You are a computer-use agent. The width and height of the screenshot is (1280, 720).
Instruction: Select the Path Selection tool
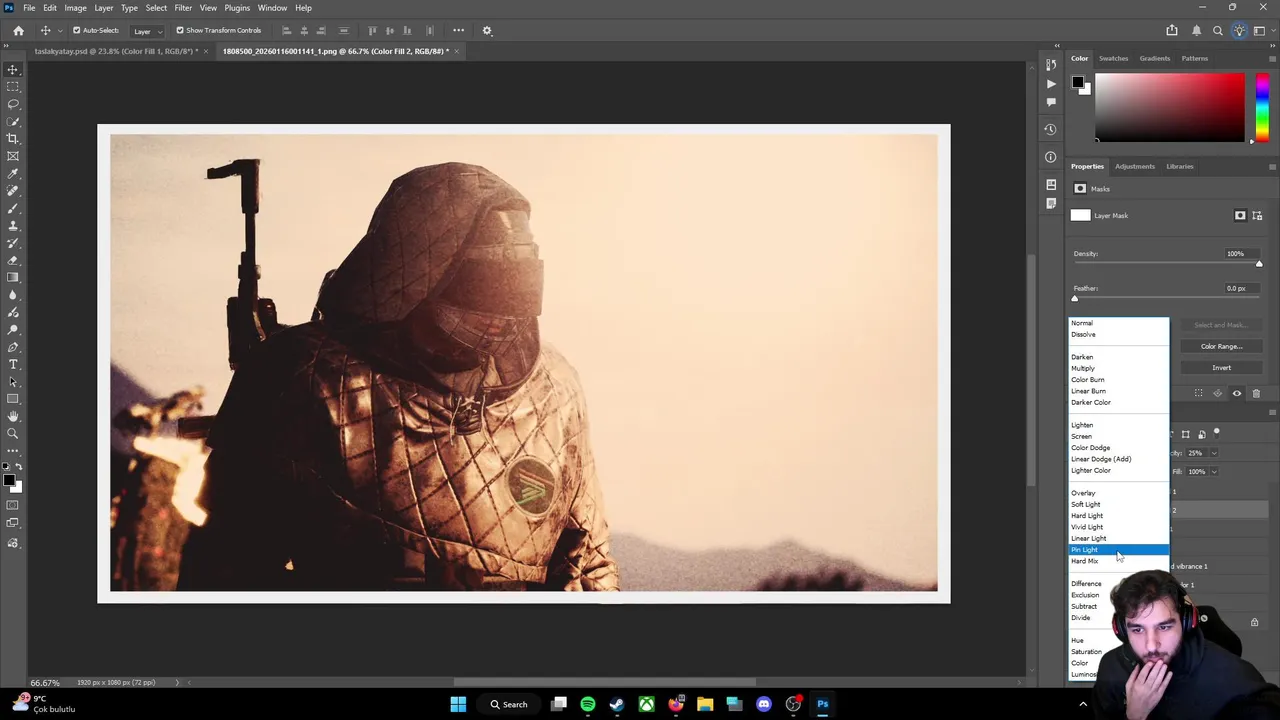pyautogui.click(x=13, y=382)
